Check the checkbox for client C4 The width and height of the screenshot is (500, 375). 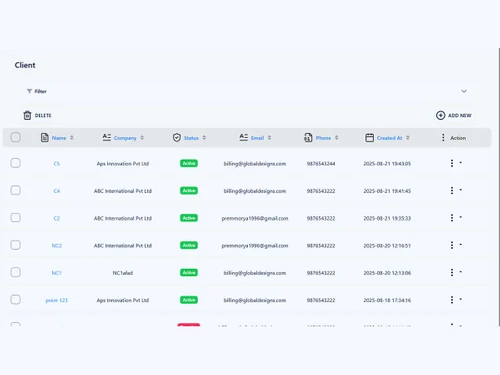coord(15,190)
